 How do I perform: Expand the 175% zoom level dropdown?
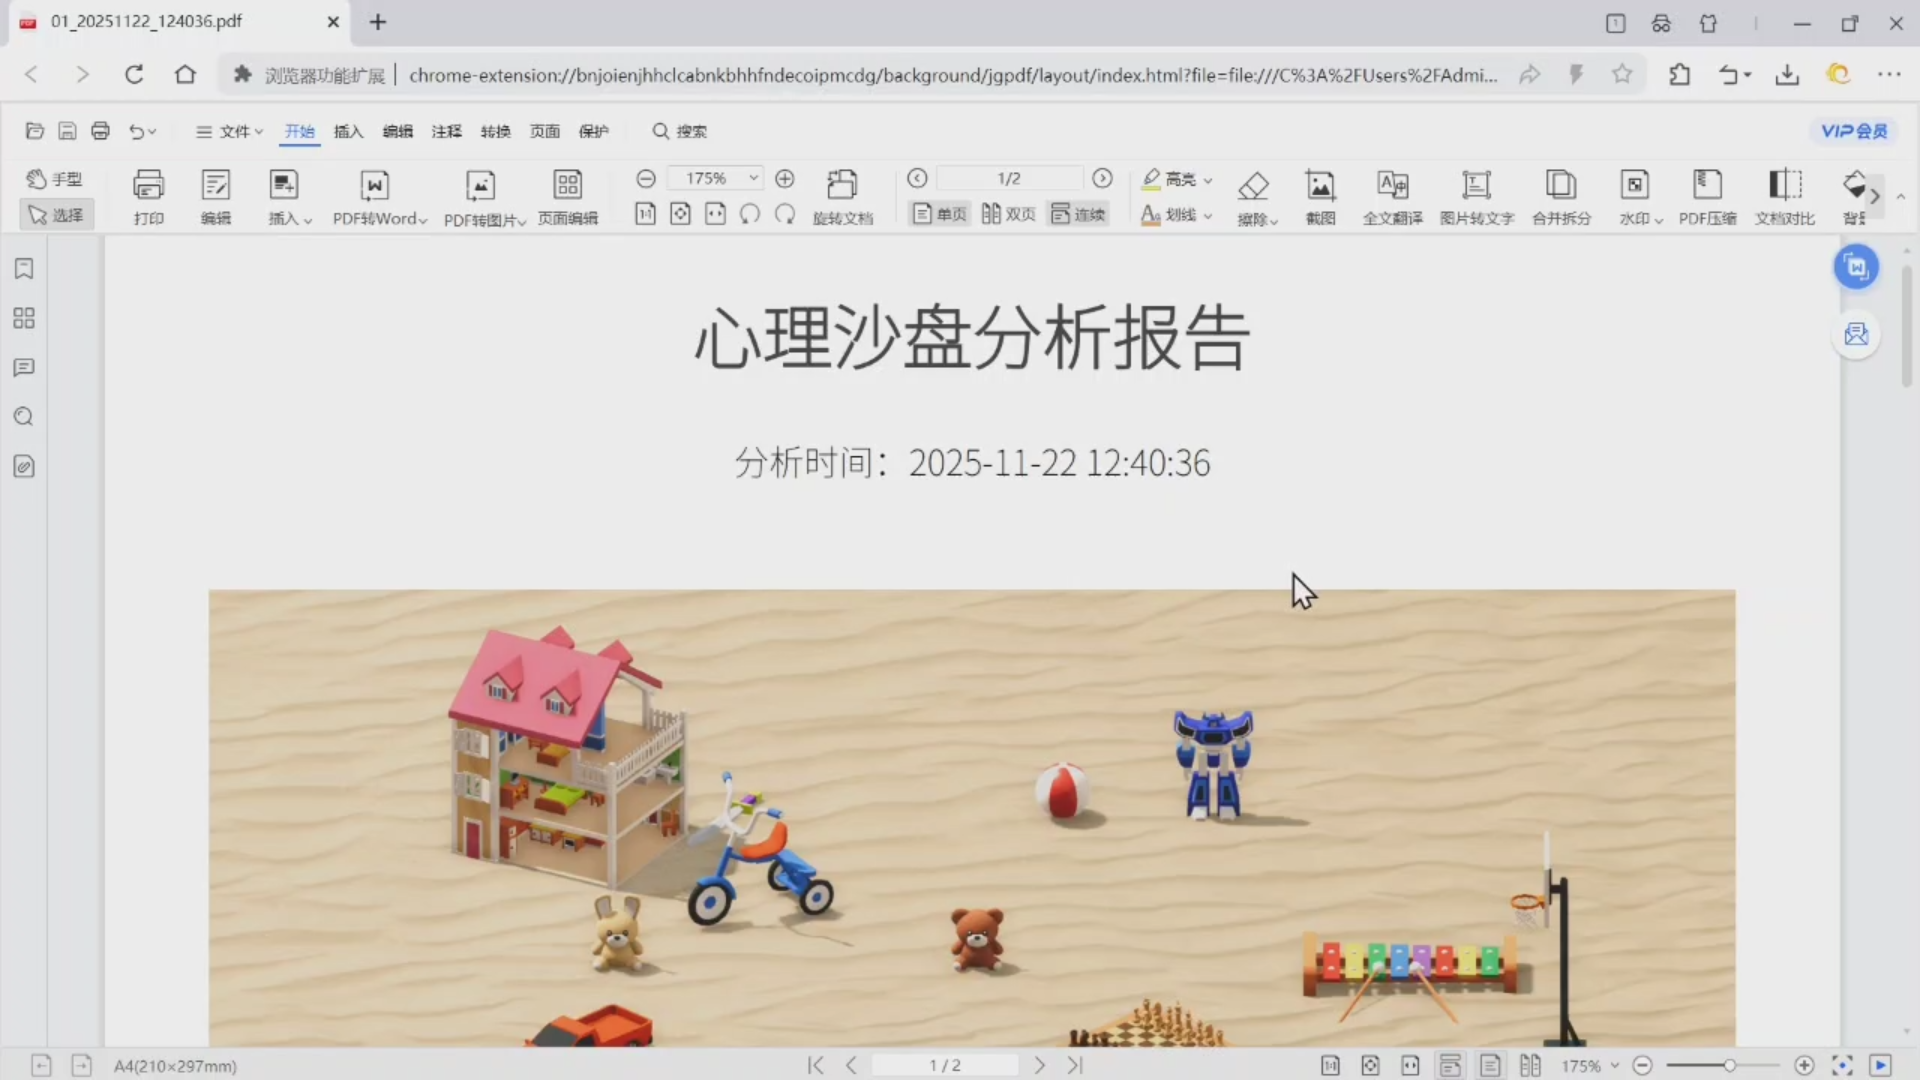(x=754, y=178)
